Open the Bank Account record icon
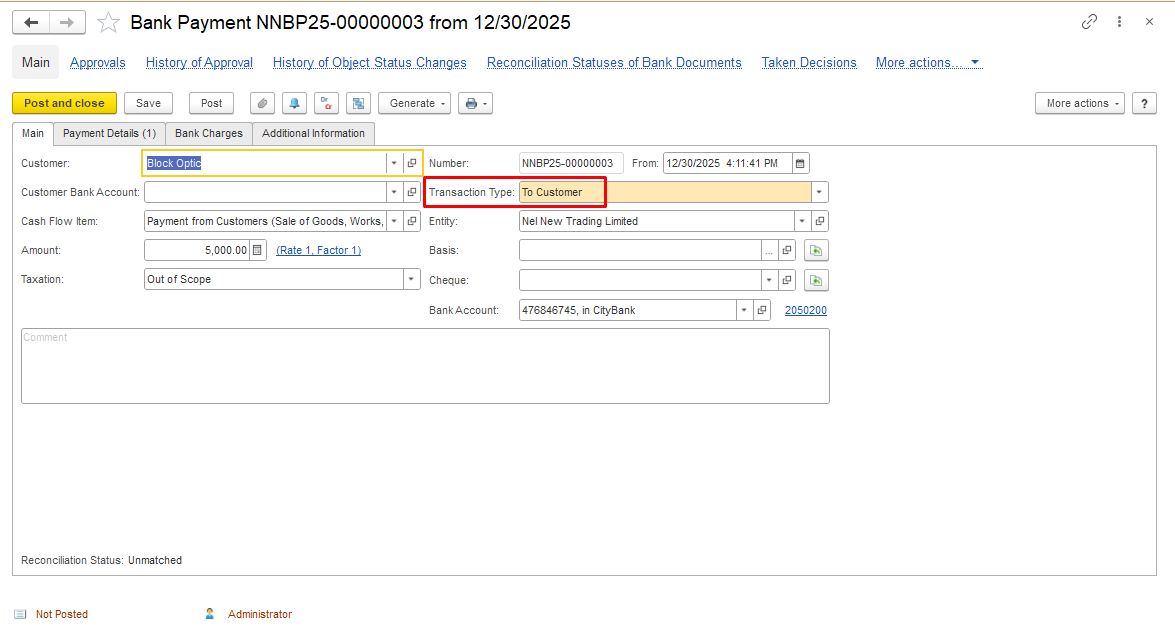 pyautogui.click(x=762, y=310)
